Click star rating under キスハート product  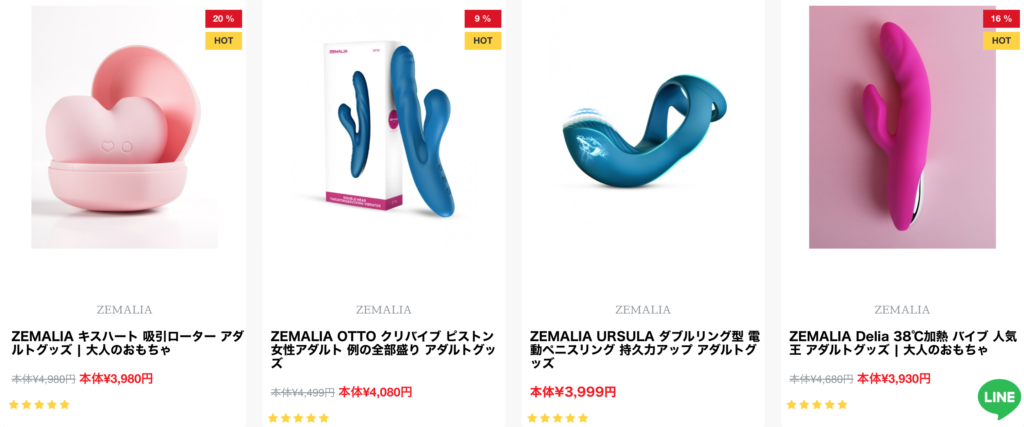click(x=39, y=404)
